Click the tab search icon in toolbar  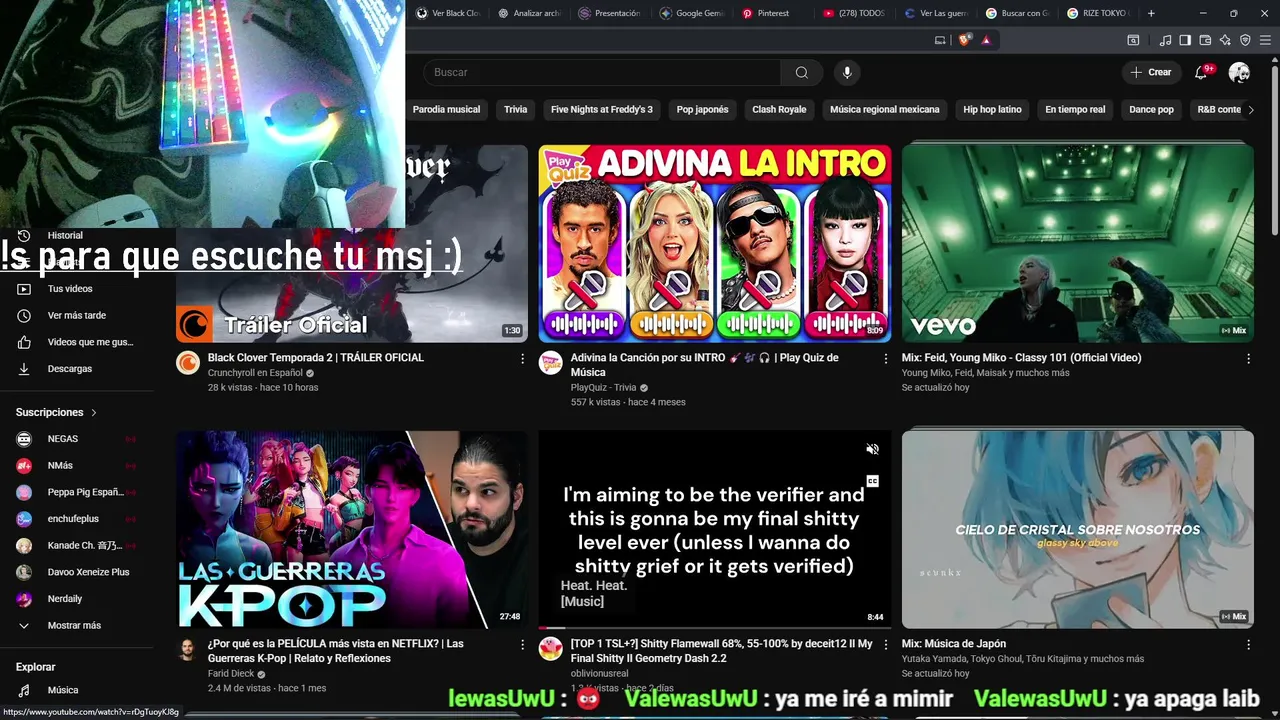pyautogui.click(x=1133, y=40)
